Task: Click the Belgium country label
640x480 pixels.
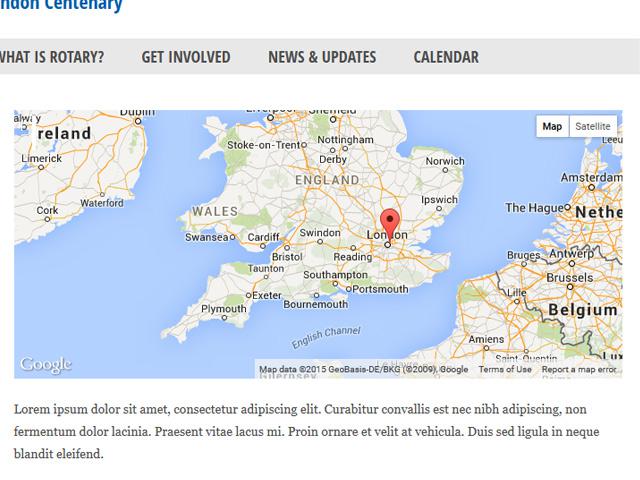Action: (x=583, y=310)
